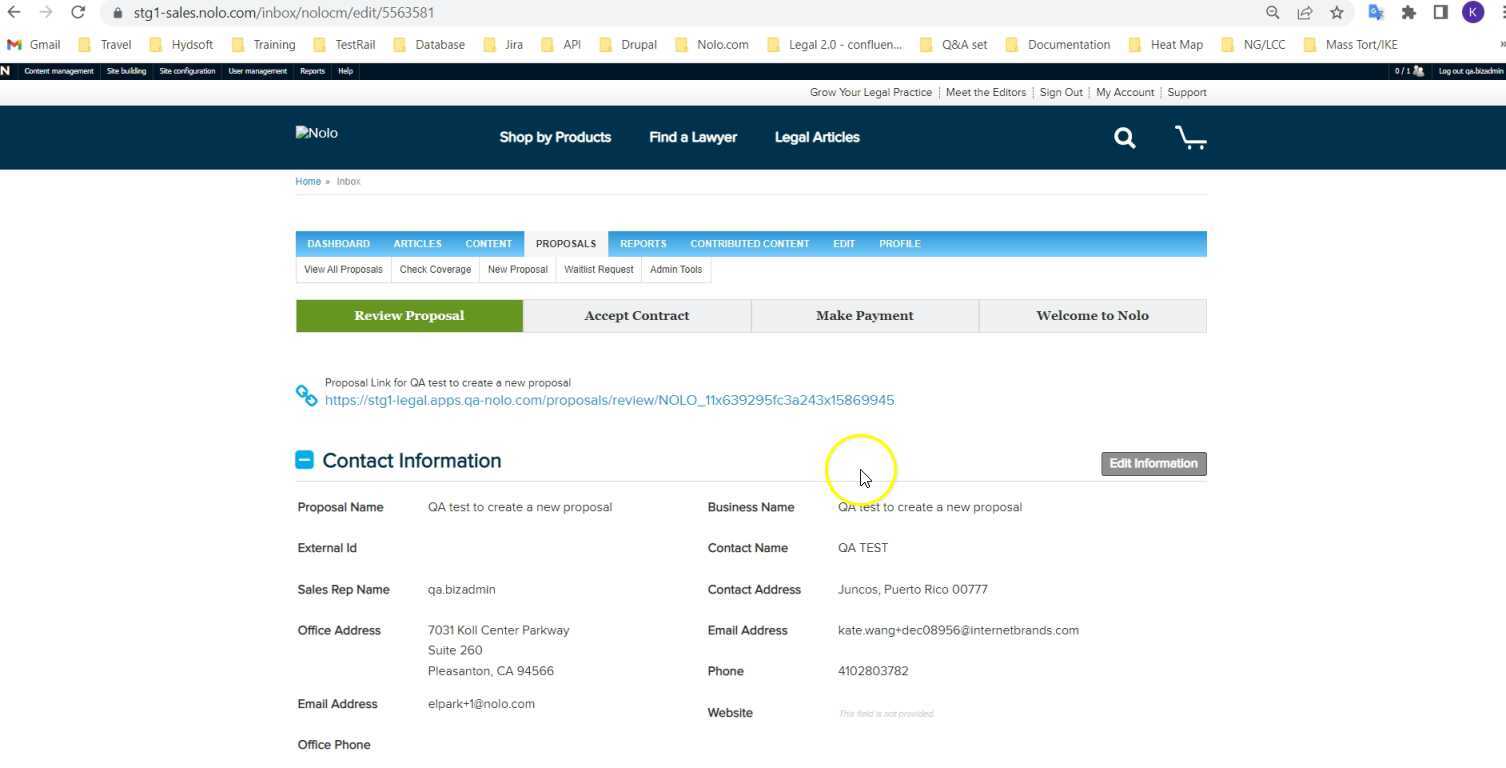Viewport: 1506px width, 768px height.
Task: Click the browser zoom magnifier icon
Action: pyautogui.click(x=1272, y=13)
